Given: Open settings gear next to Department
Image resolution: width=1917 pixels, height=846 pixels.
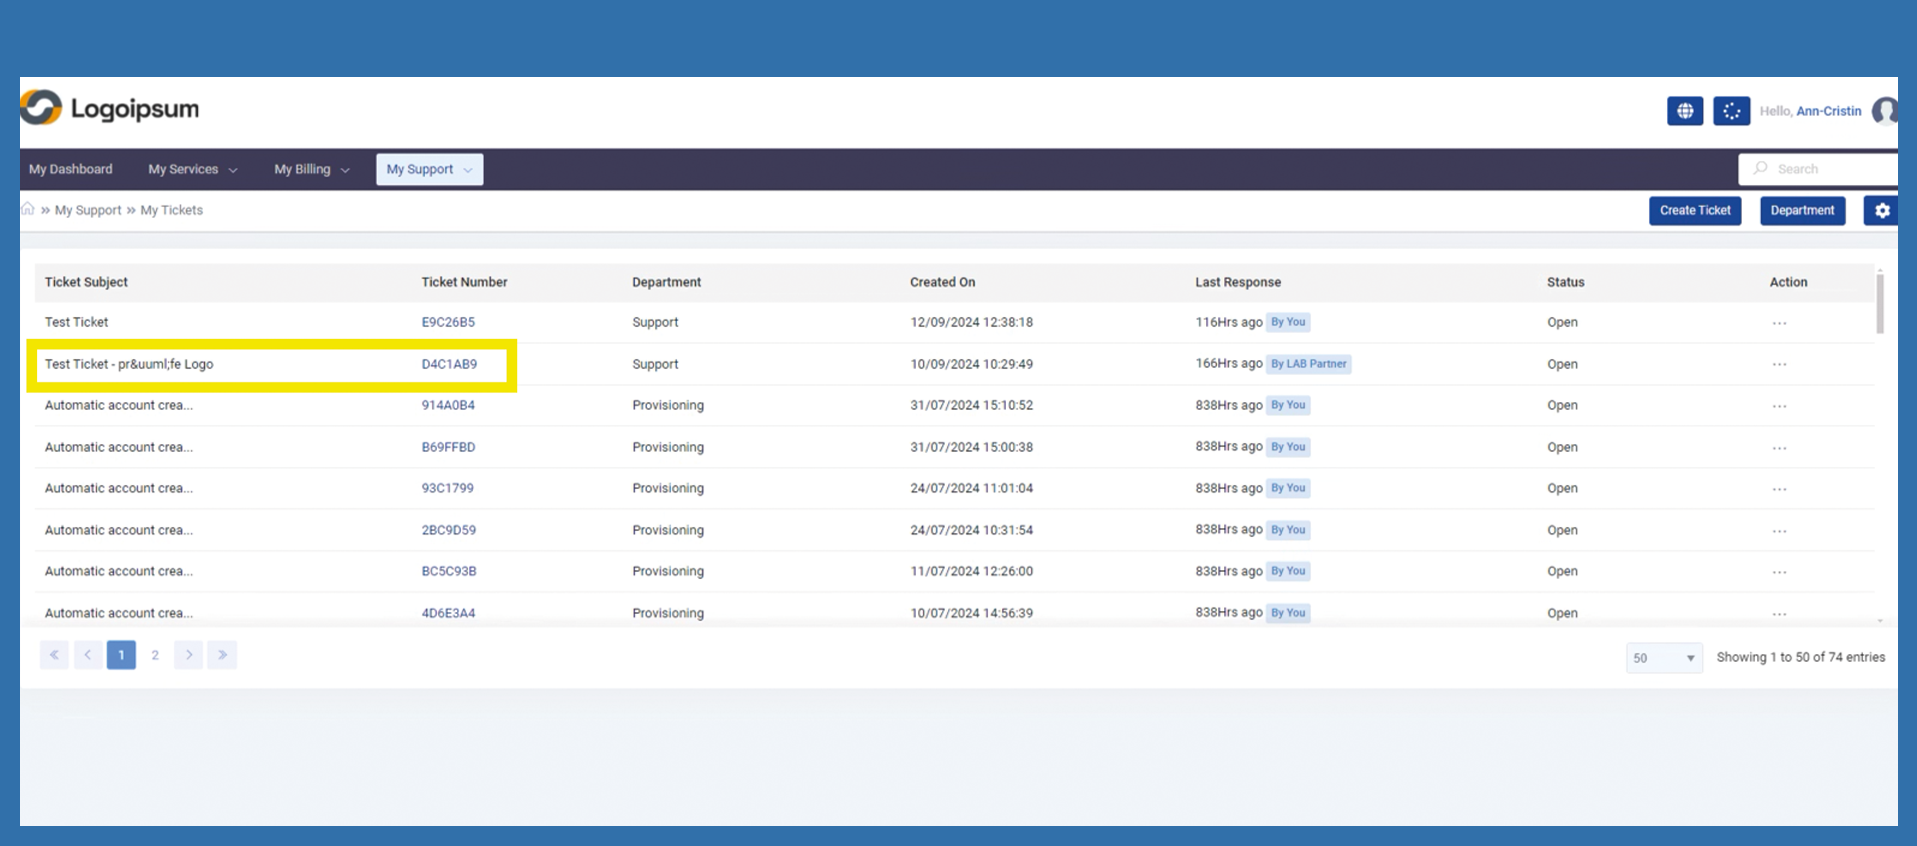Looking at the screenshot, I should point(1881,211).
